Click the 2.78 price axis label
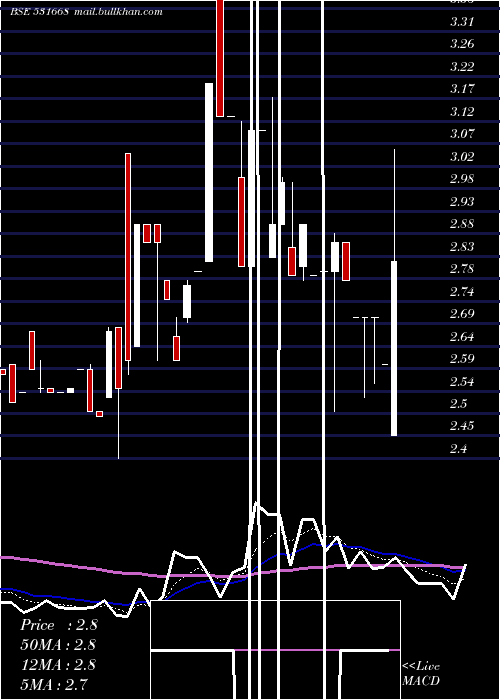The width and height of the screenshot is (500, 700). click(x=462, y=269)
